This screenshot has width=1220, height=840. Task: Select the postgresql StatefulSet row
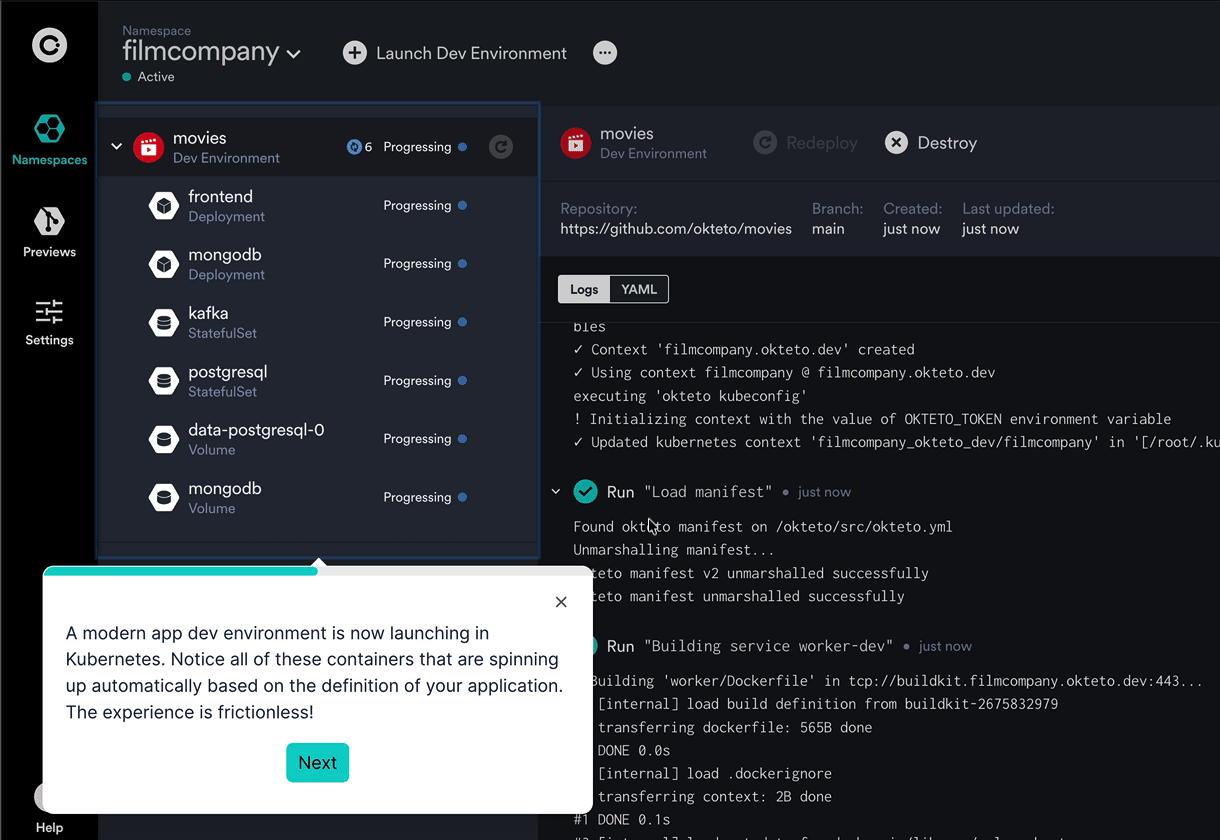(x=318, y=381)
